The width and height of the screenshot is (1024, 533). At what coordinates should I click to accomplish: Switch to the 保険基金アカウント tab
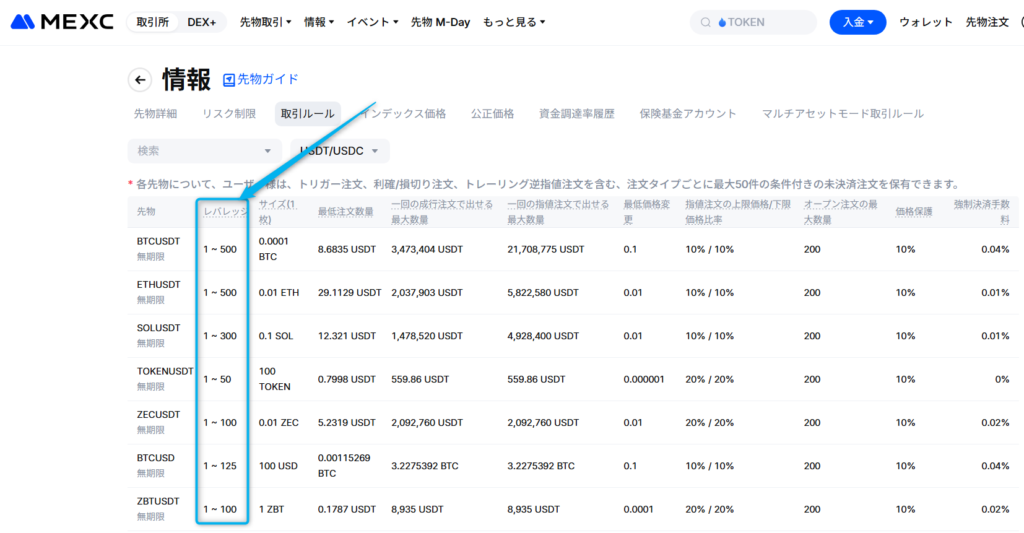688,114
